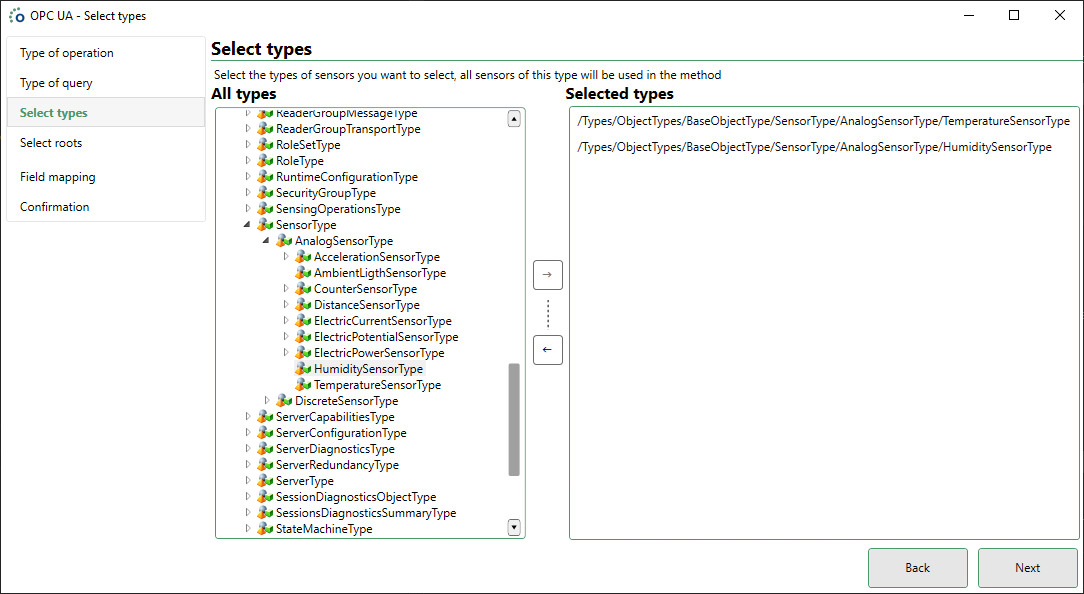Click the HumiditySensorType icon

pyautogui.click(x=302, y=368)
